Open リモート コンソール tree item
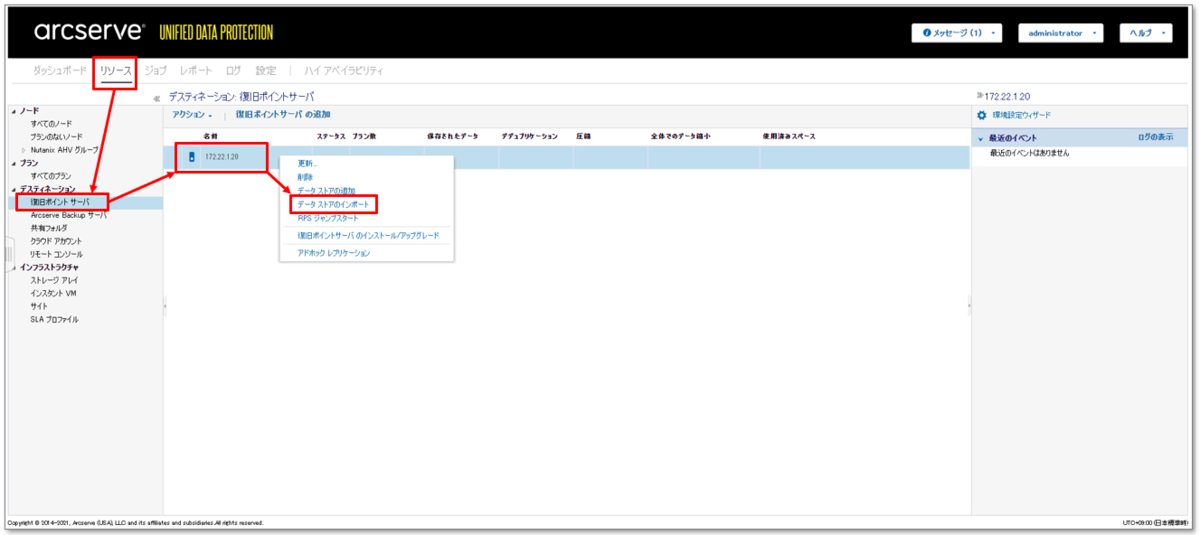This screenshot has height=535, width=1200. tap(57, 254)
